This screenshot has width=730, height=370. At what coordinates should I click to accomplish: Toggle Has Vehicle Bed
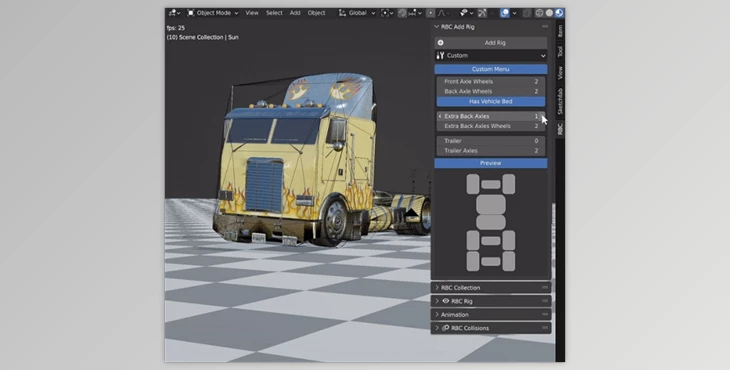coord(491,101)
